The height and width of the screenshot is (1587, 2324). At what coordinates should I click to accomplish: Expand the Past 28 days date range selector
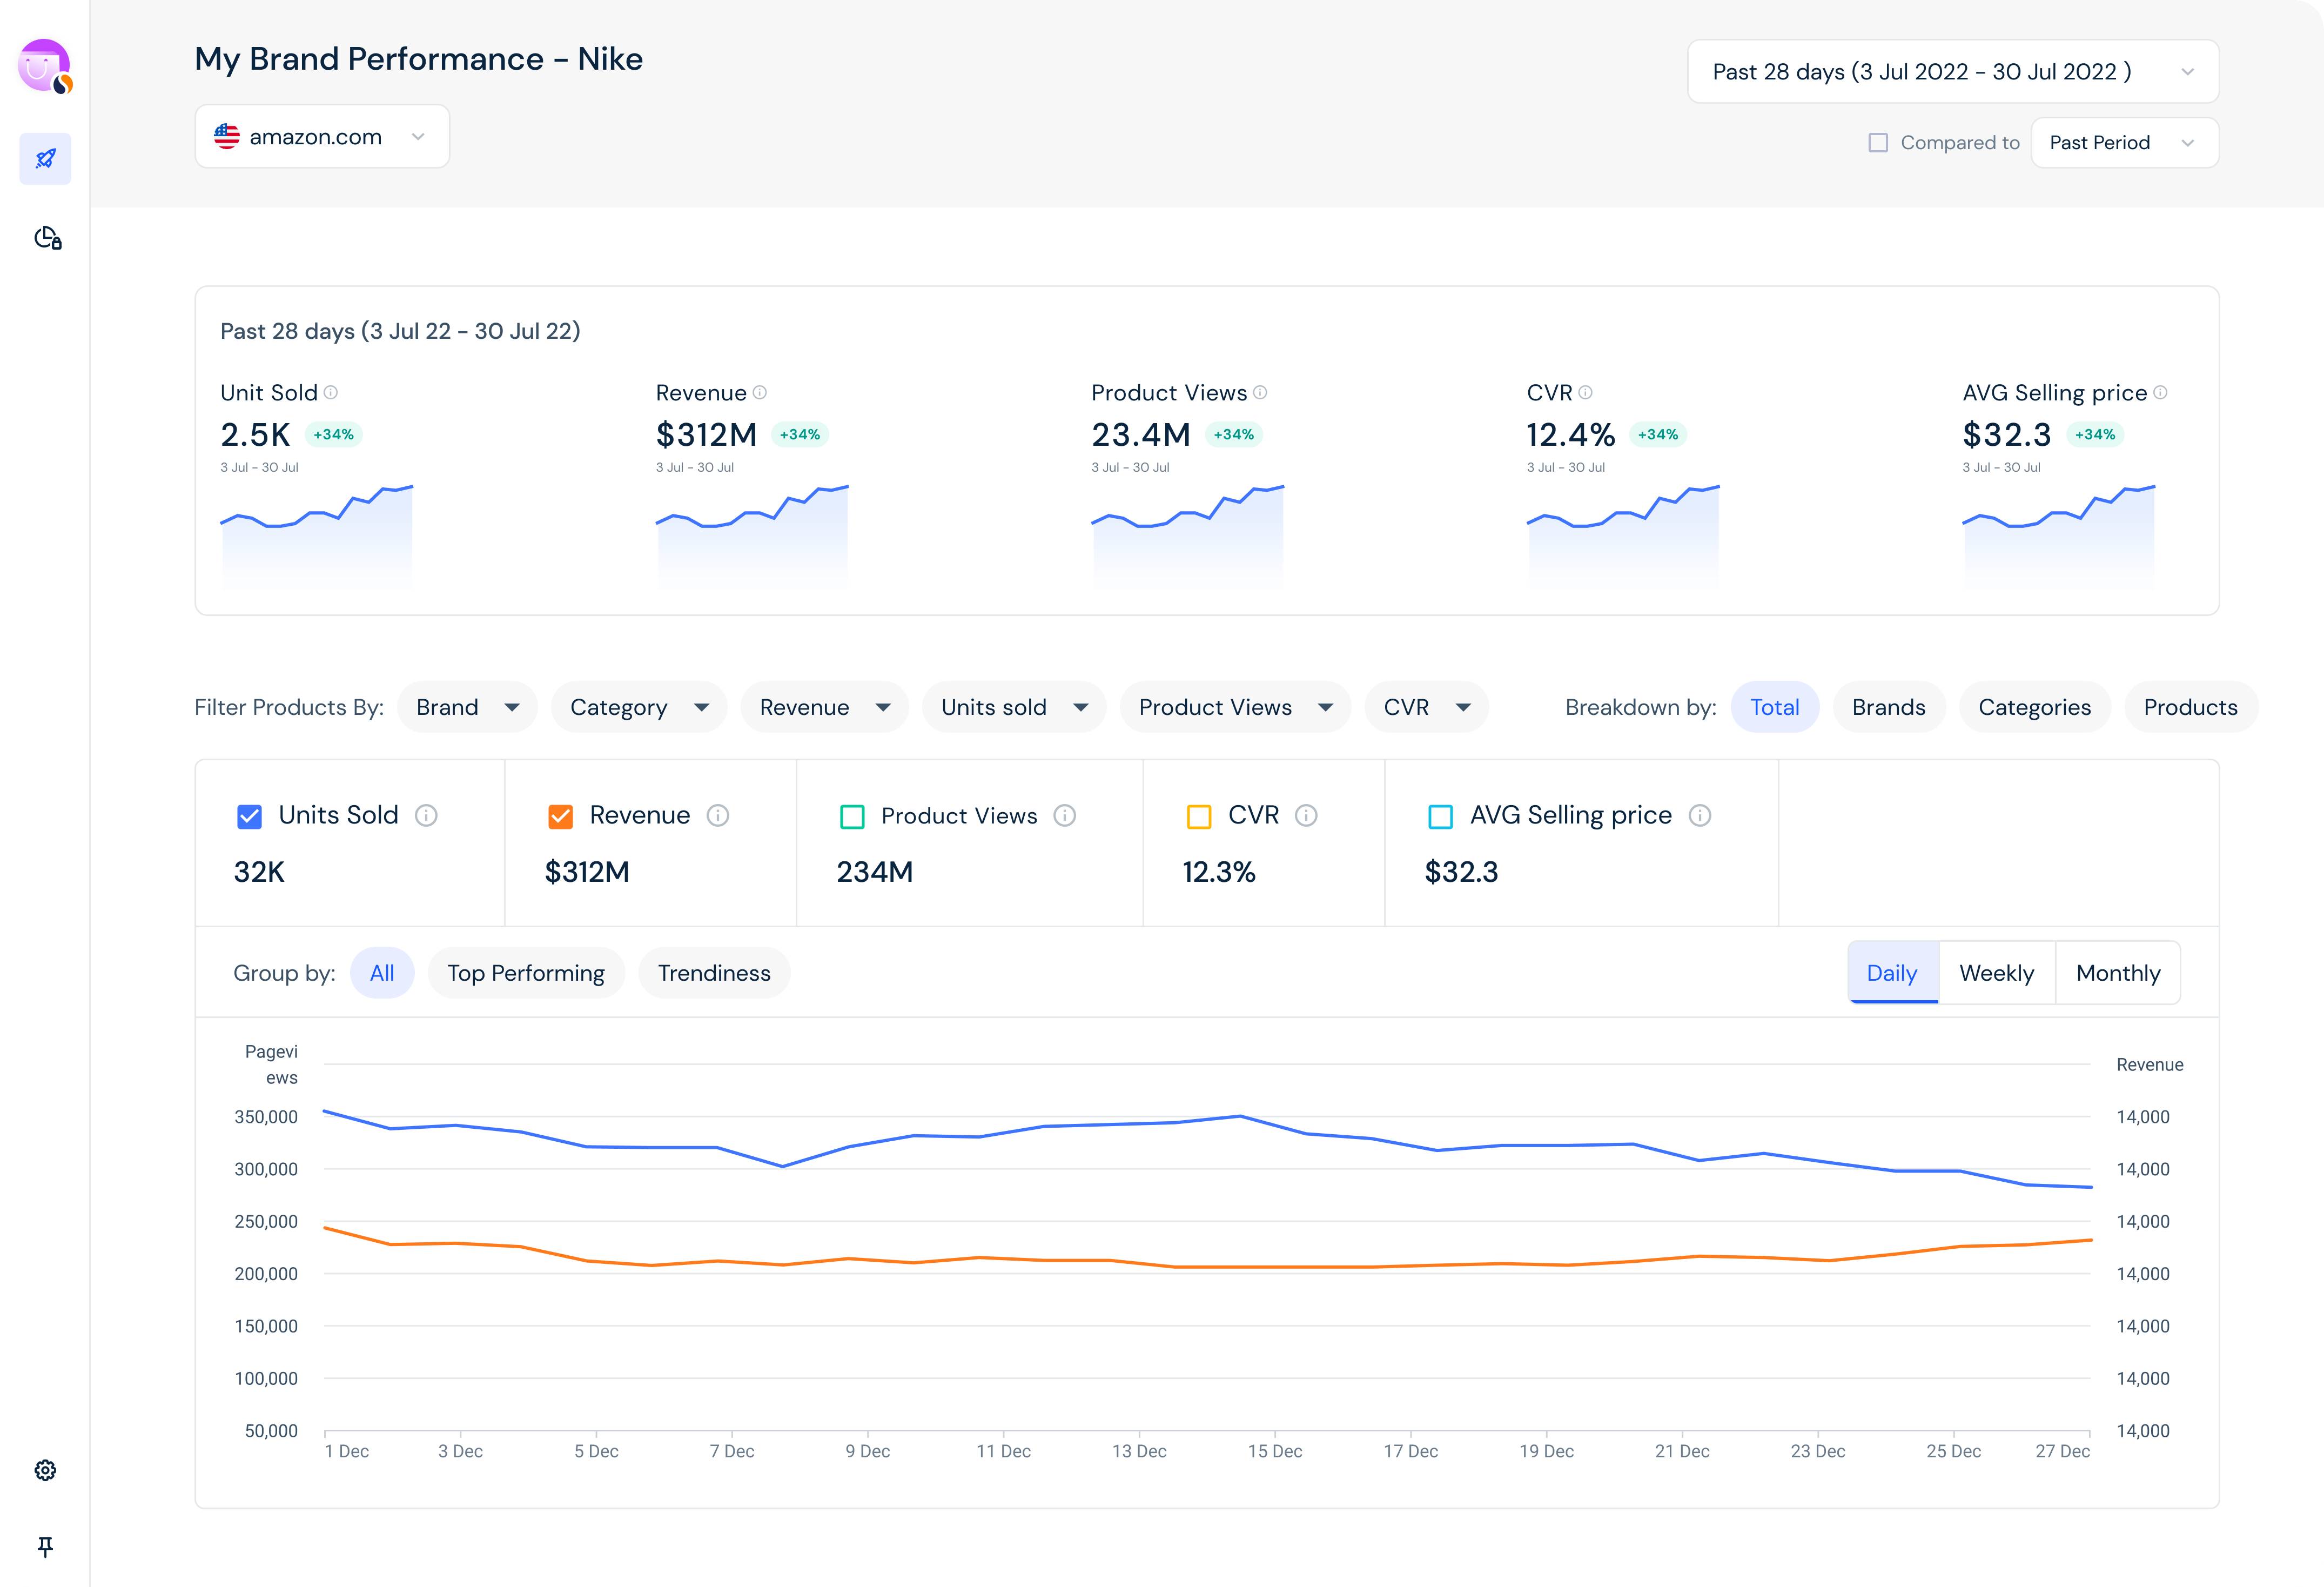(1951, 71)
